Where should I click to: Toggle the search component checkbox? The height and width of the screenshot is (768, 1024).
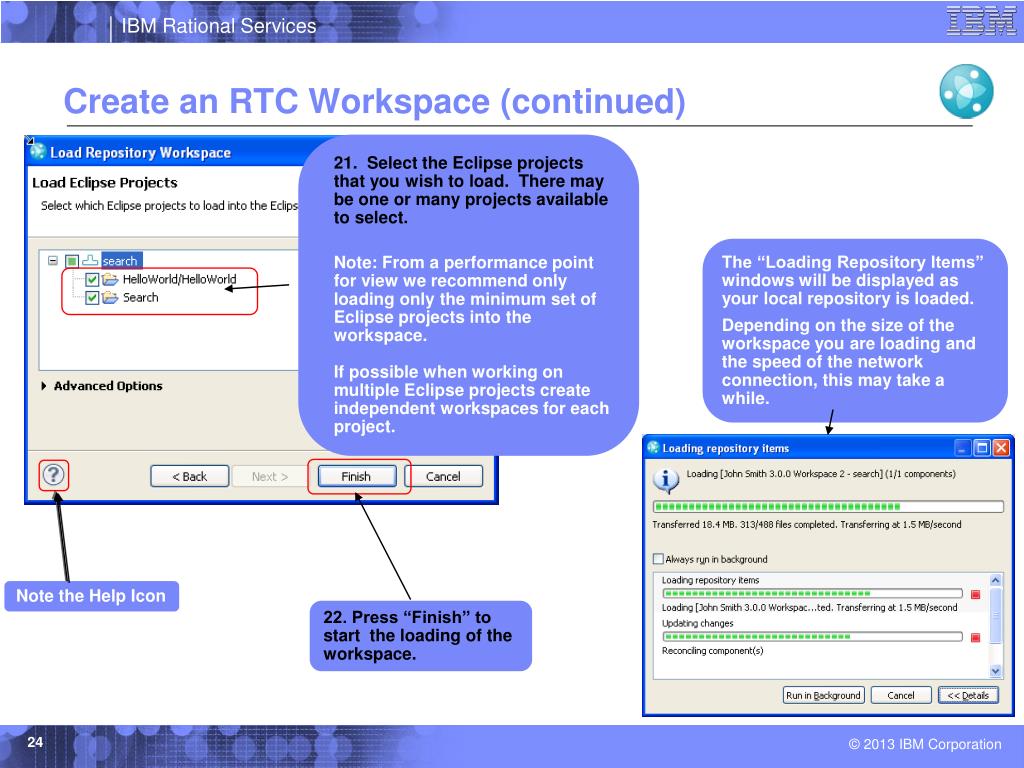[x=72, y=261]
